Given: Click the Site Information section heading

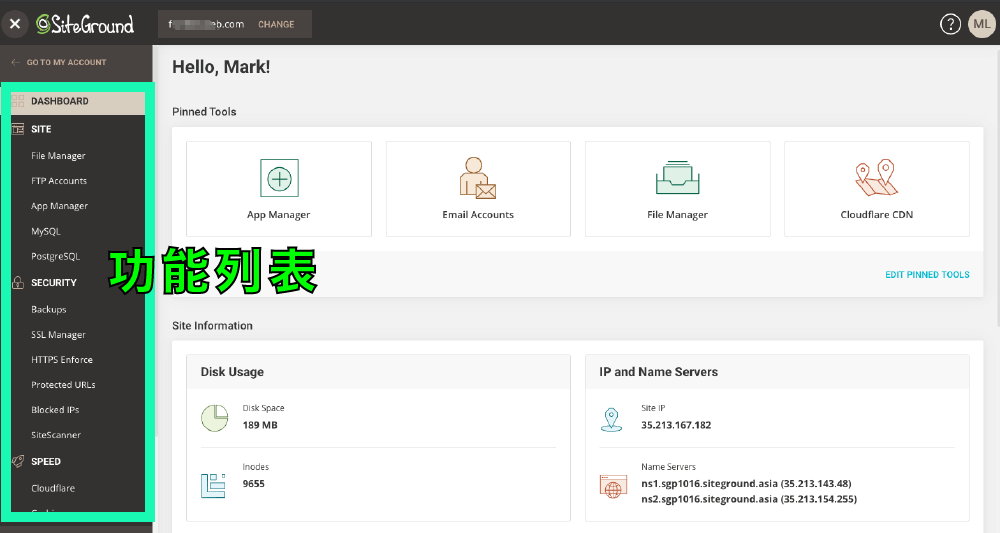Looking at the screenshot, I should (x=212, y=326).
